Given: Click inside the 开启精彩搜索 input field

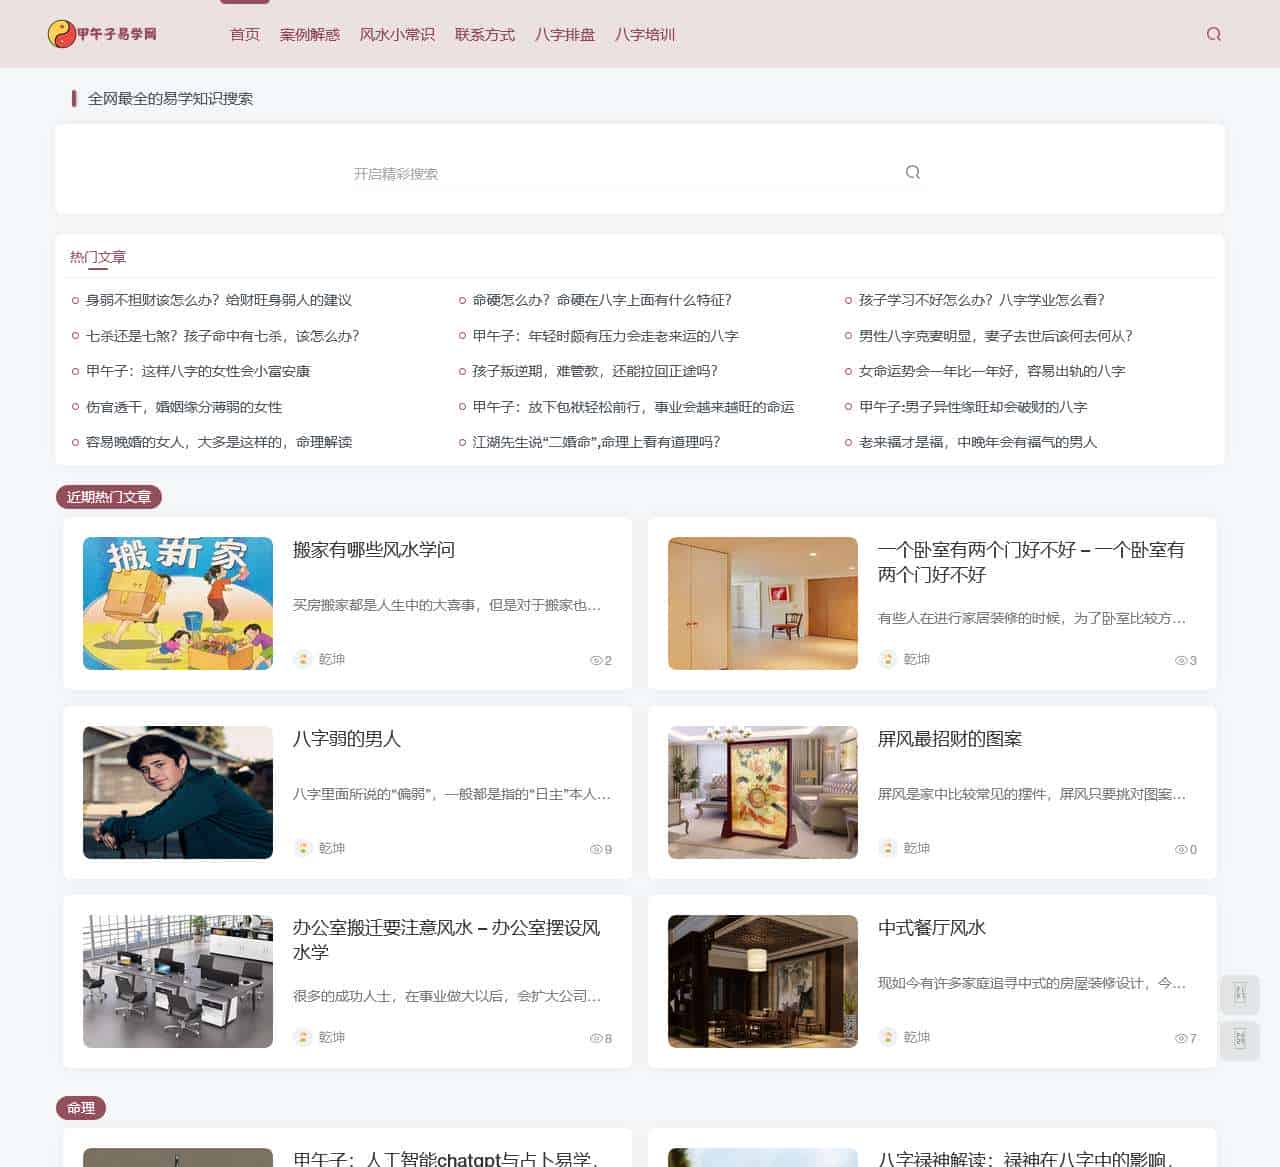Looking at the screenshot, I should (500, 172).
